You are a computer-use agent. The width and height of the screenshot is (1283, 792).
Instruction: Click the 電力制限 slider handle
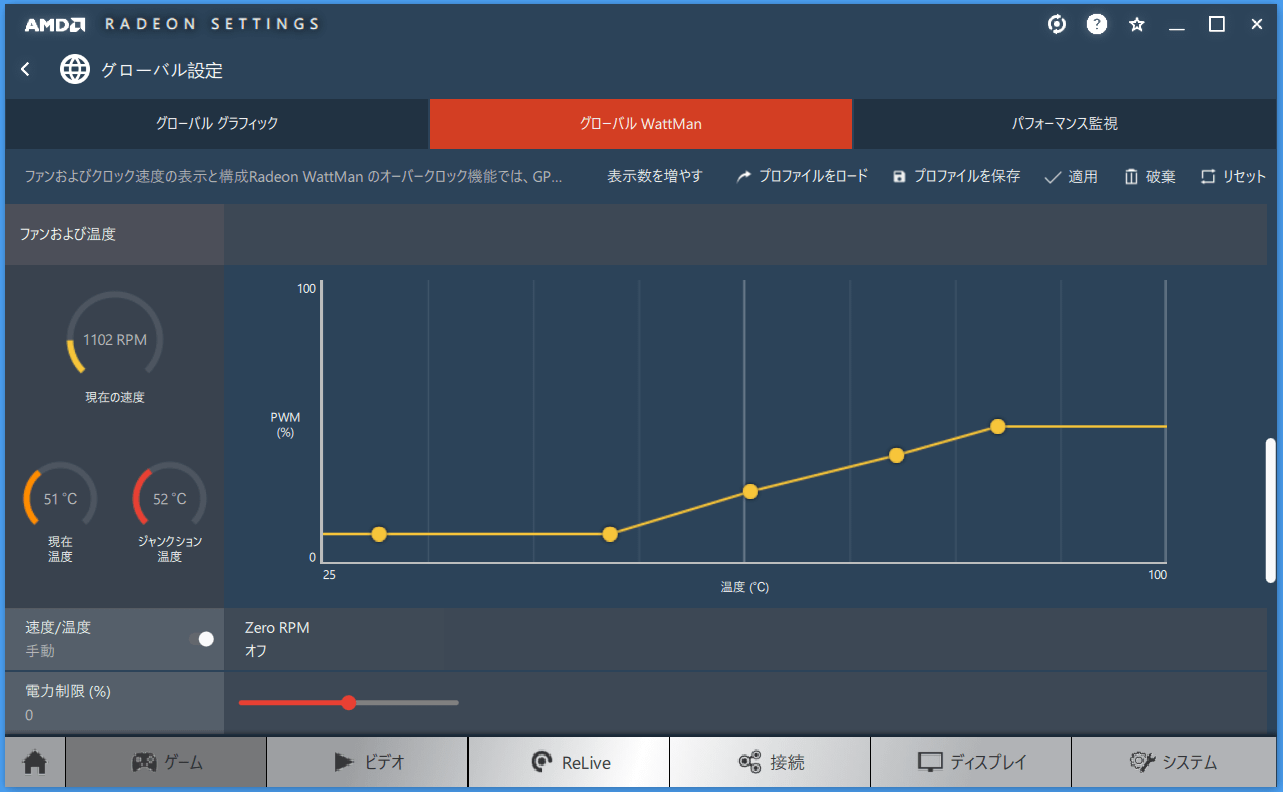coord(348,702)
